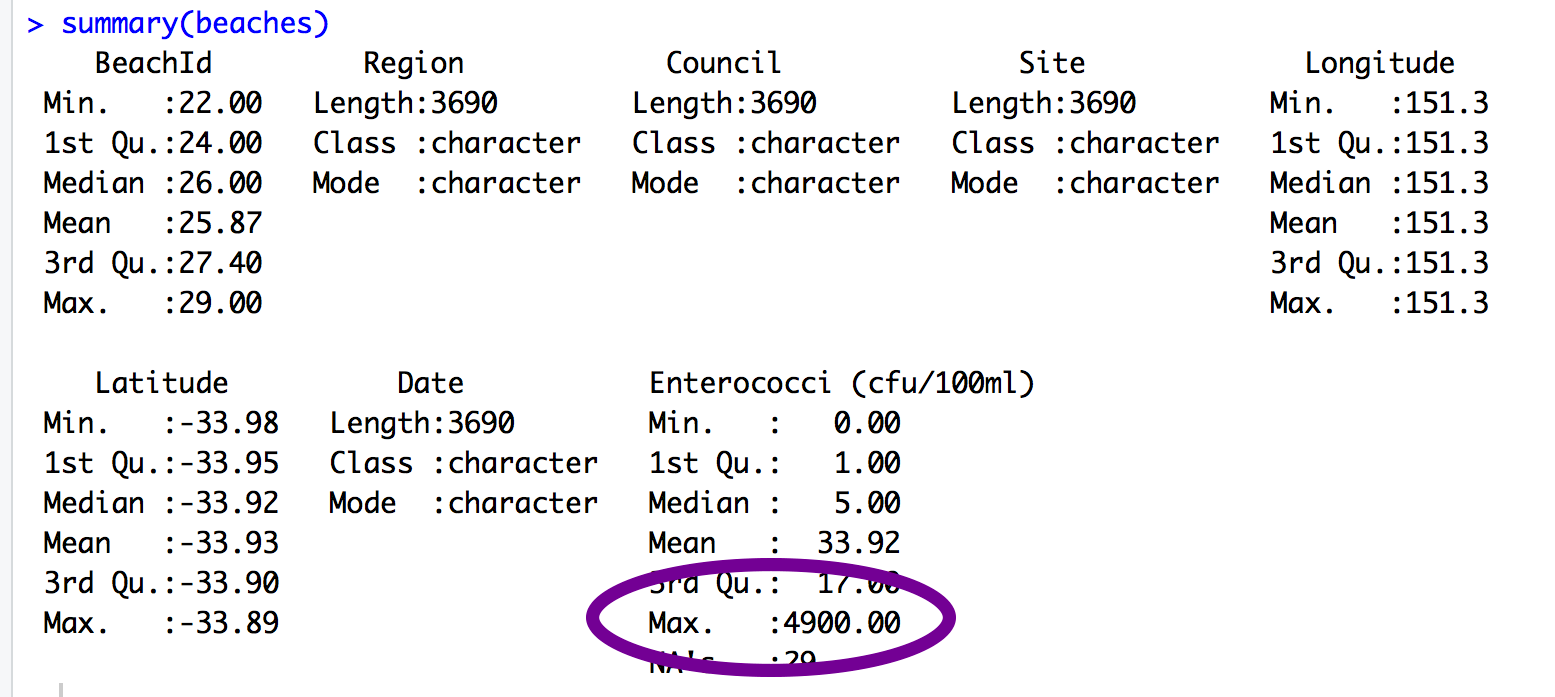The height and width of the screenshot is (697, 1555).
Task: Click the summary(beaches) command line
Action: [x=178, y=24]
